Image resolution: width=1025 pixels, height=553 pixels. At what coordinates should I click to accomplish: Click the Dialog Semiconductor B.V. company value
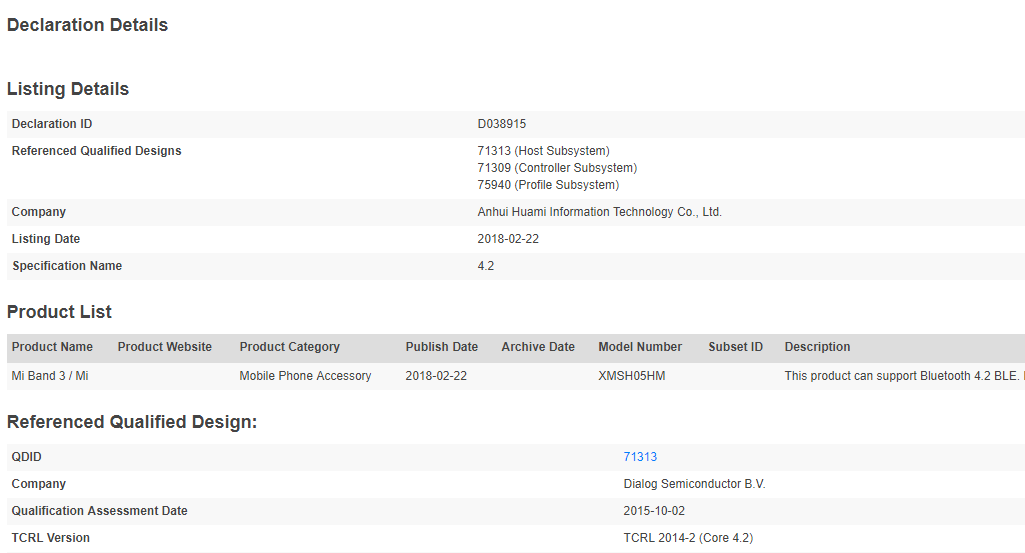(x=694, y=484)
